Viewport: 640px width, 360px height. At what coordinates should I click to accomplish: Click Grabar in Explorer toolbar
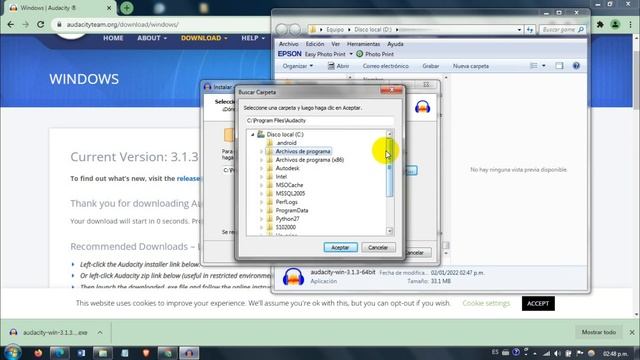click(431, 66)
